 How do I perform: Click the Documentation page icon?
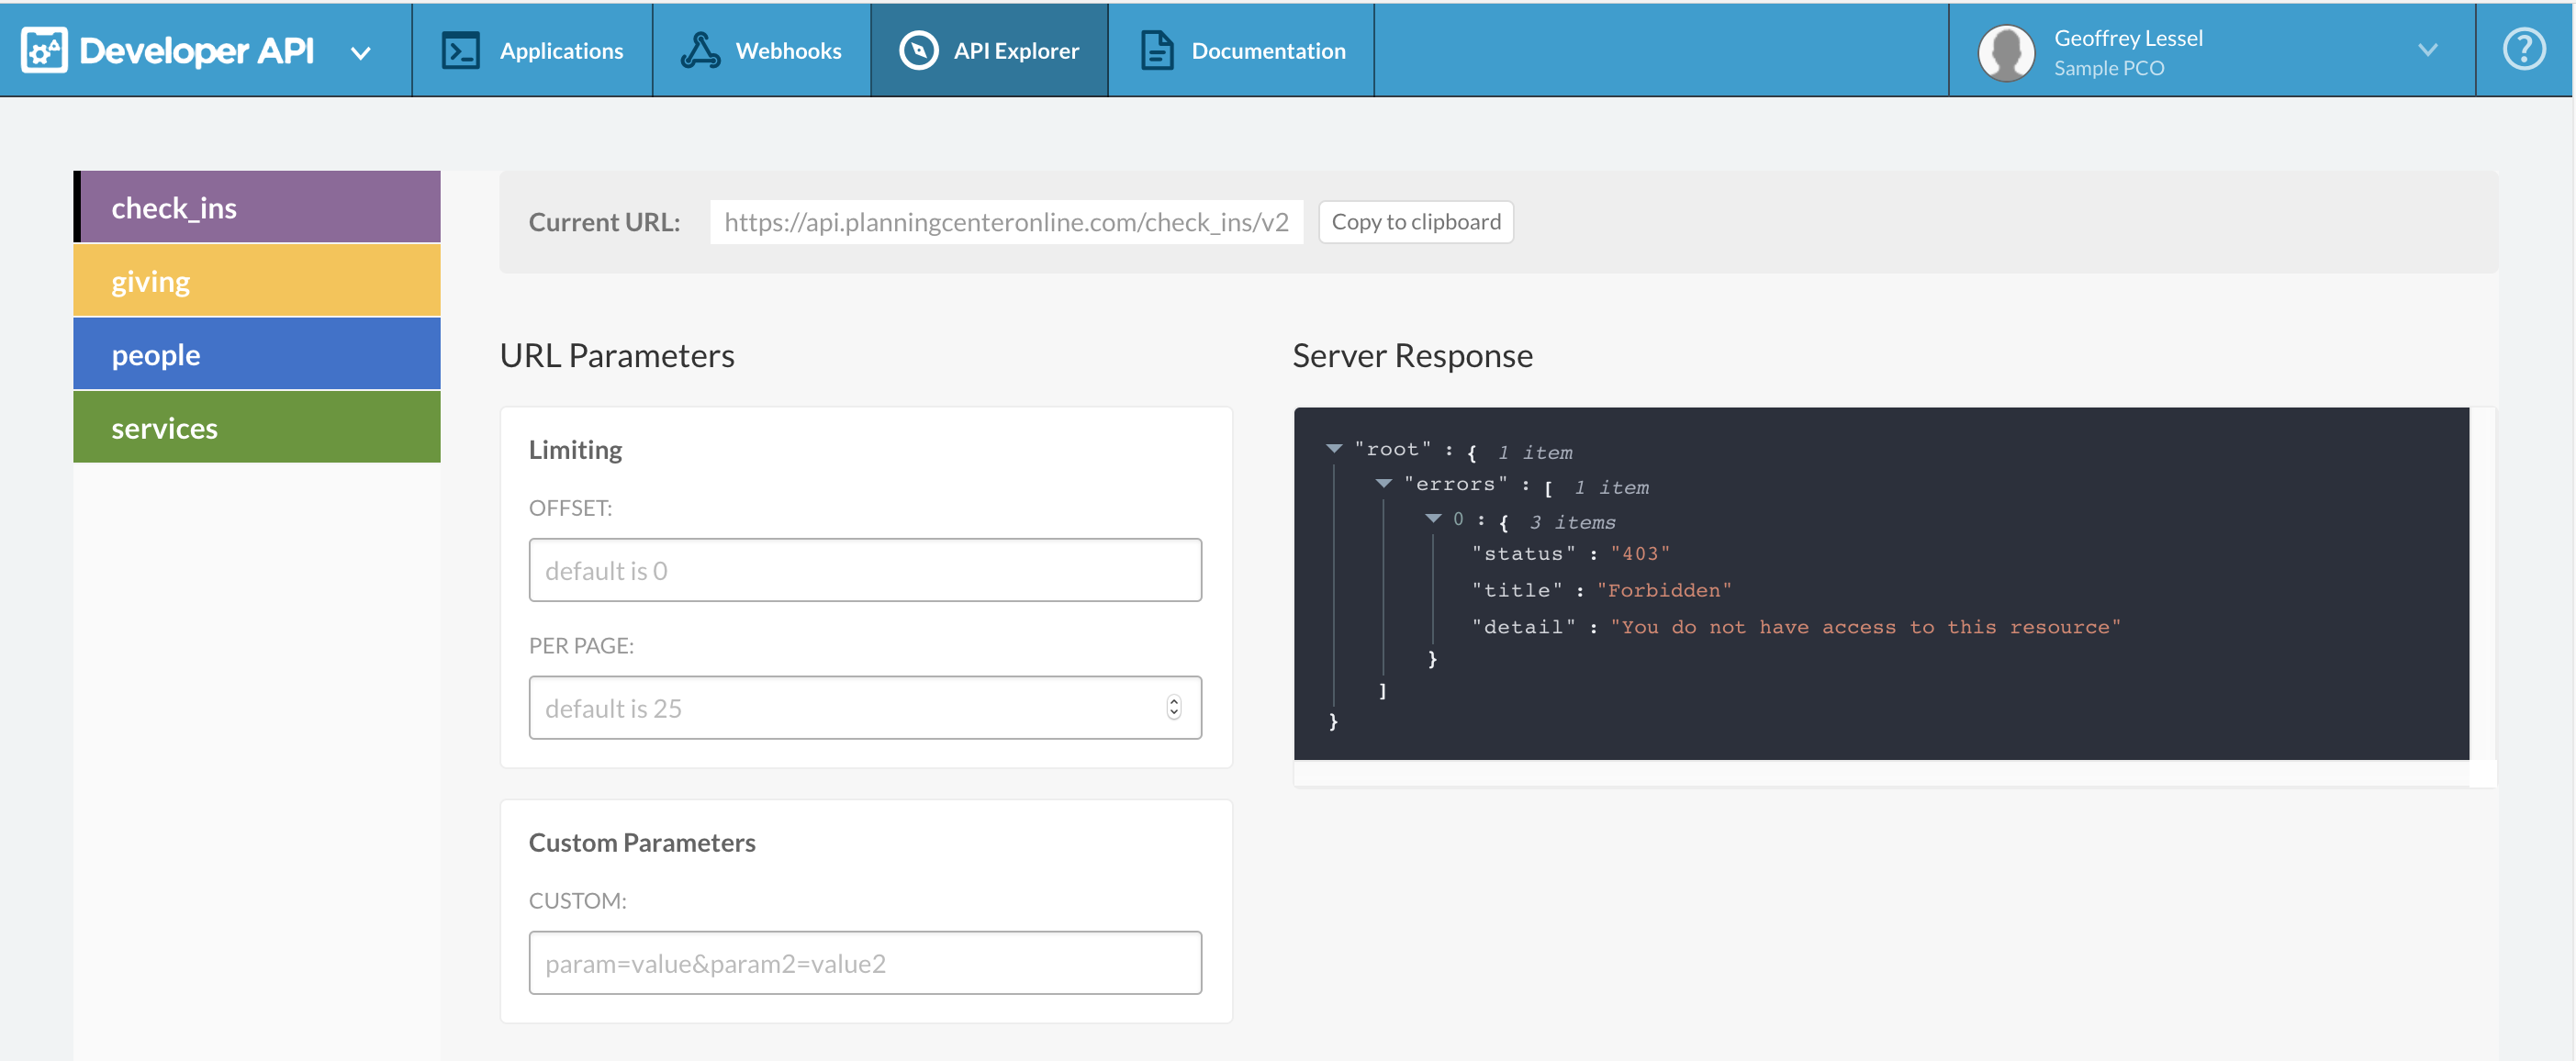pos(1157,50)
